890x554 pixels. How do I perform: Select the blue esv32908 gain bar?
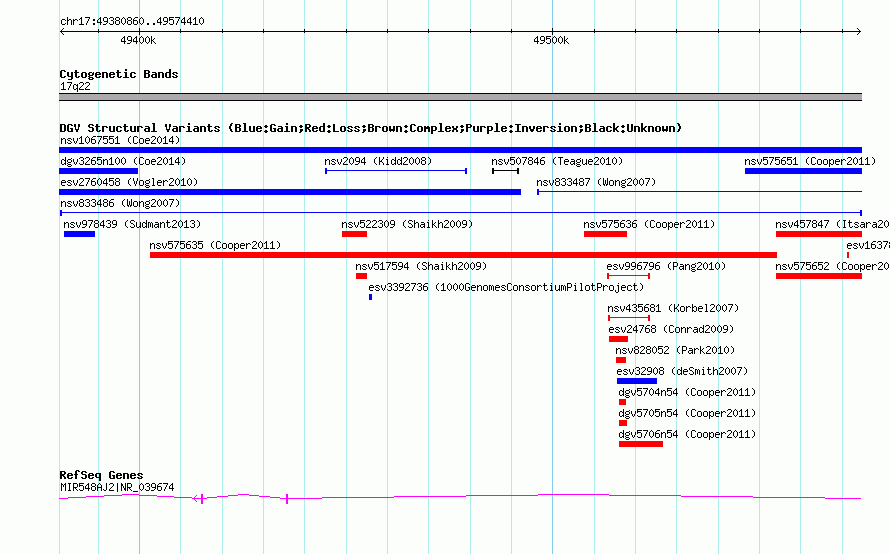click(637, 381)
